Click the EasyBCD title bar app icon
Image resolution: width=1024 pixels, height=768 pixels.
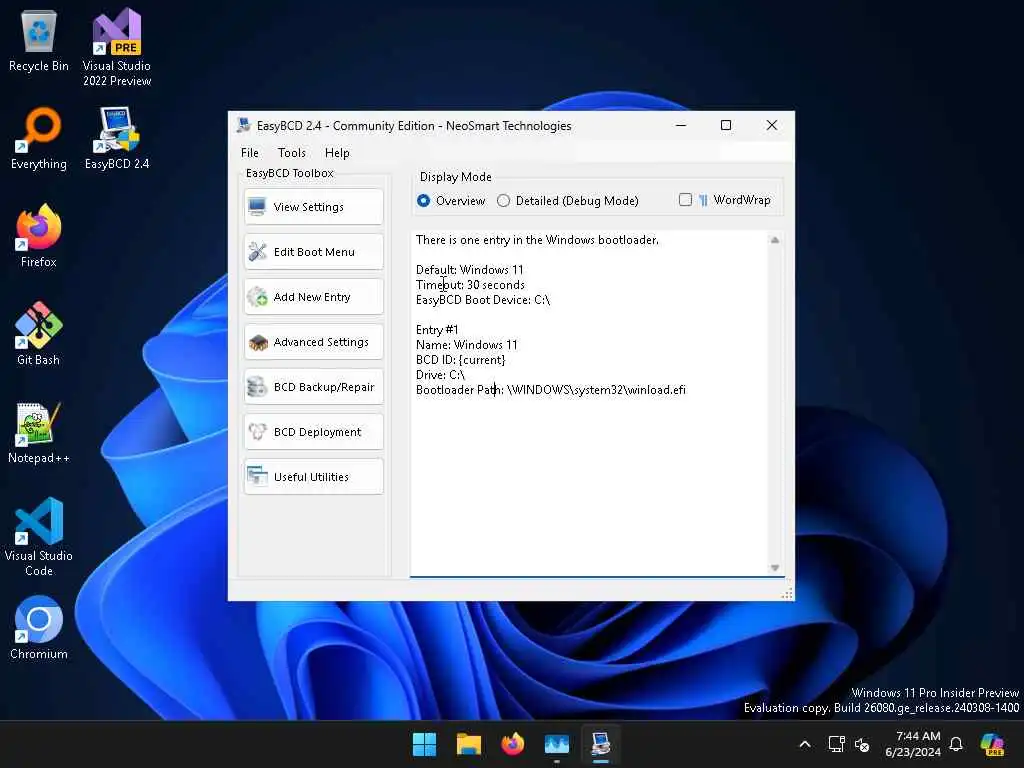coord(244,125)
